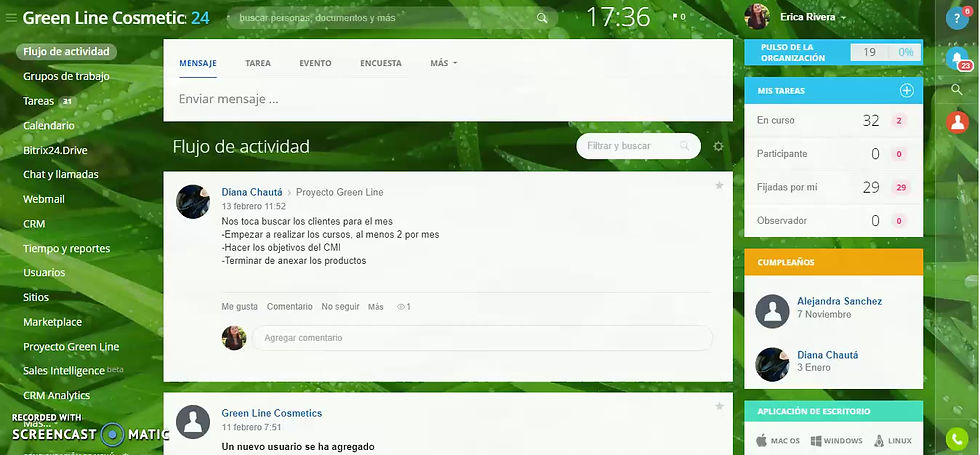Image resolution: width=980 pixels, height=455 pixels.
Task: Expand the MÁS dropdown in post composer
Action: (x=444, y=63)
